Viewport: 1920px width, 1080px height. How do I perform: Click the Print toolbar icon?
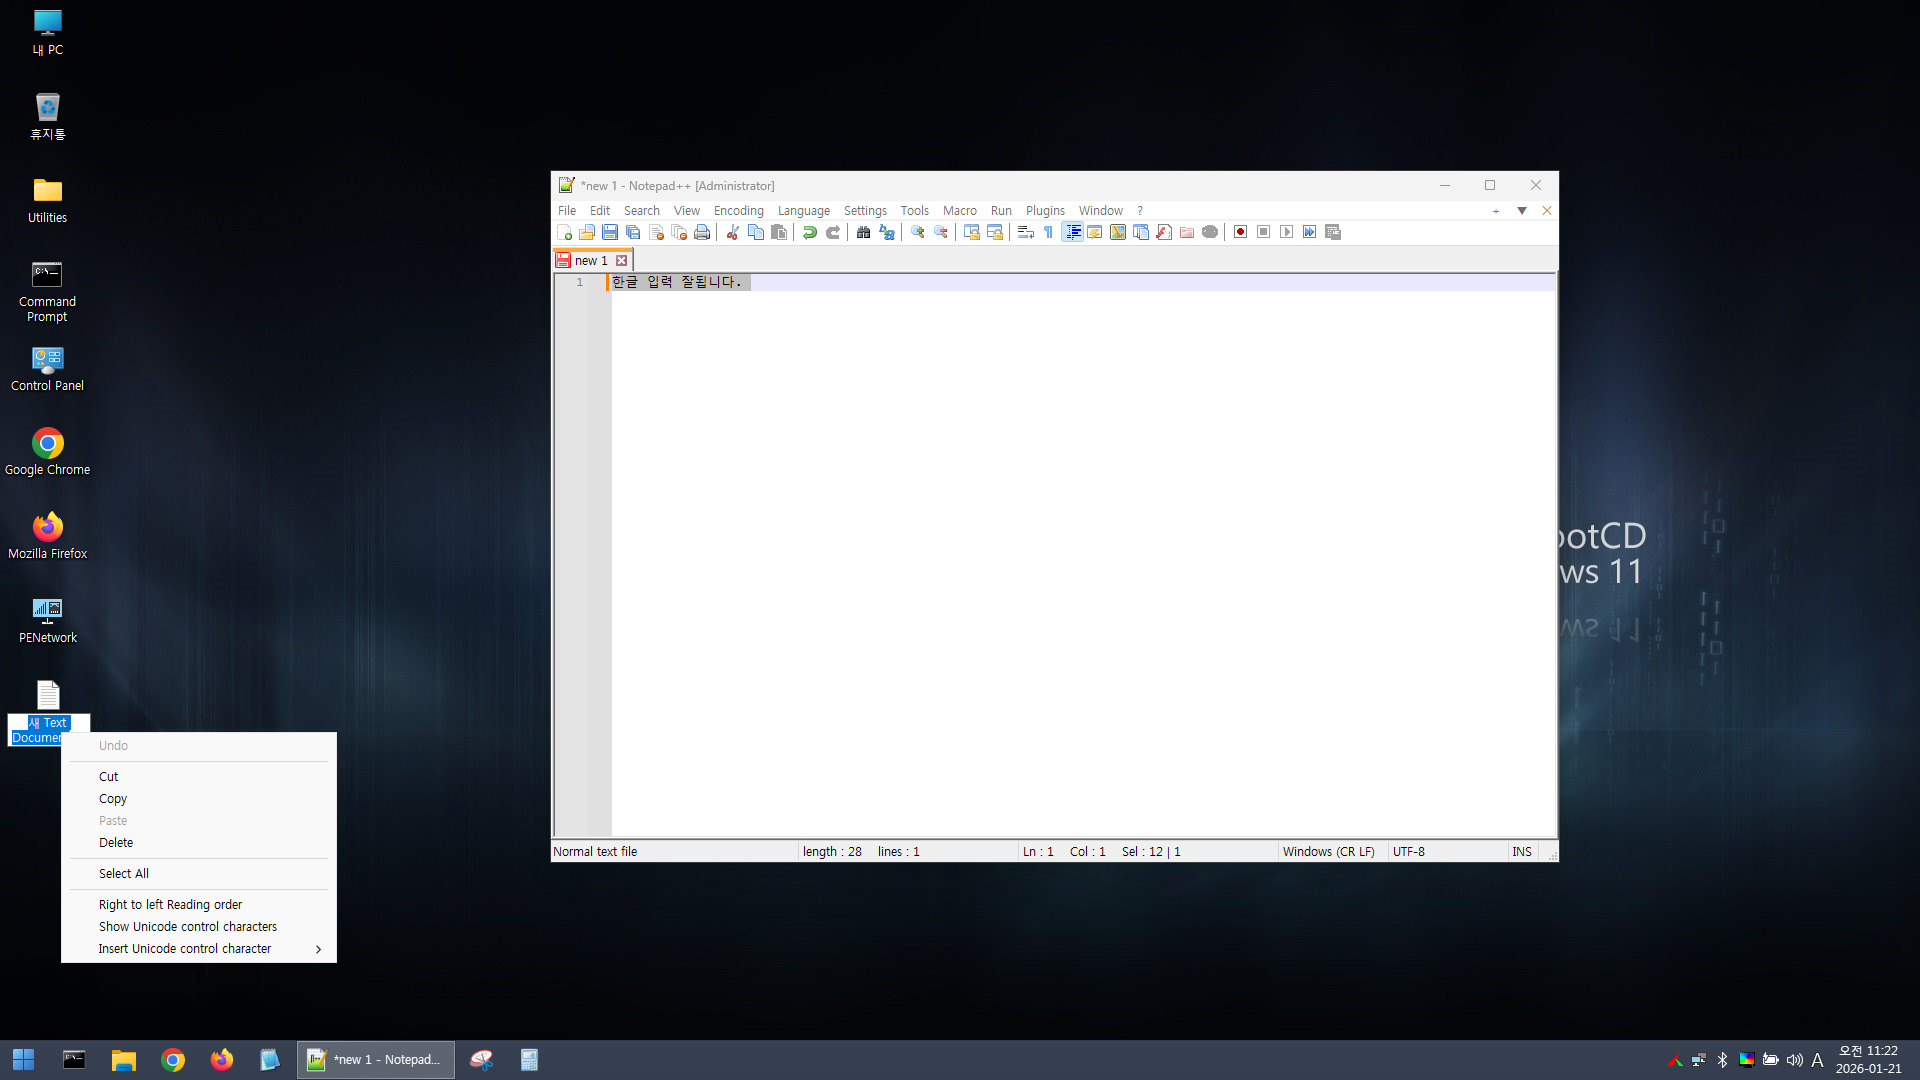[702, 232]
